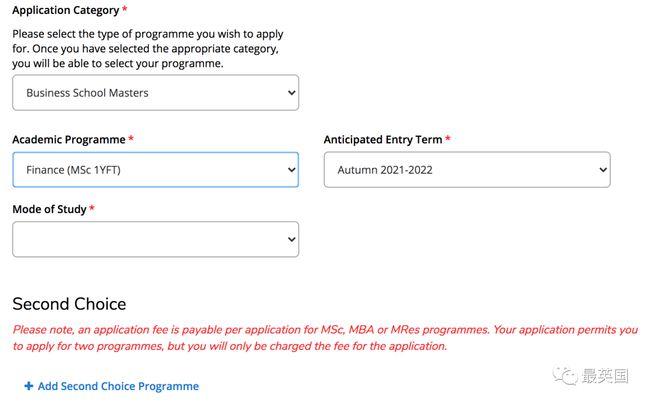Click the programme type instruction paragraph

pos(145,47)
